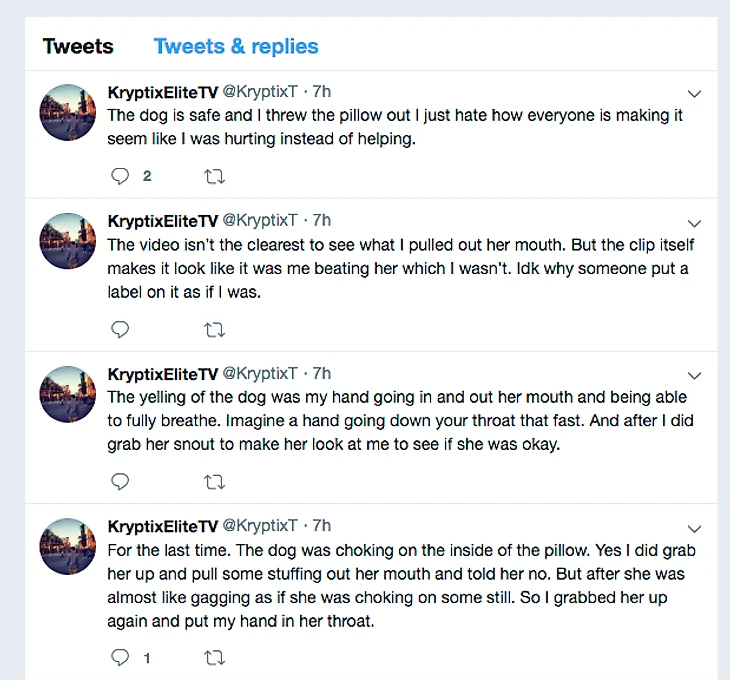The image size is (730, 680).
Task: Reply to 'yelling of the dog' tweet
Action: pyautogui.click(x=120, y=482)
